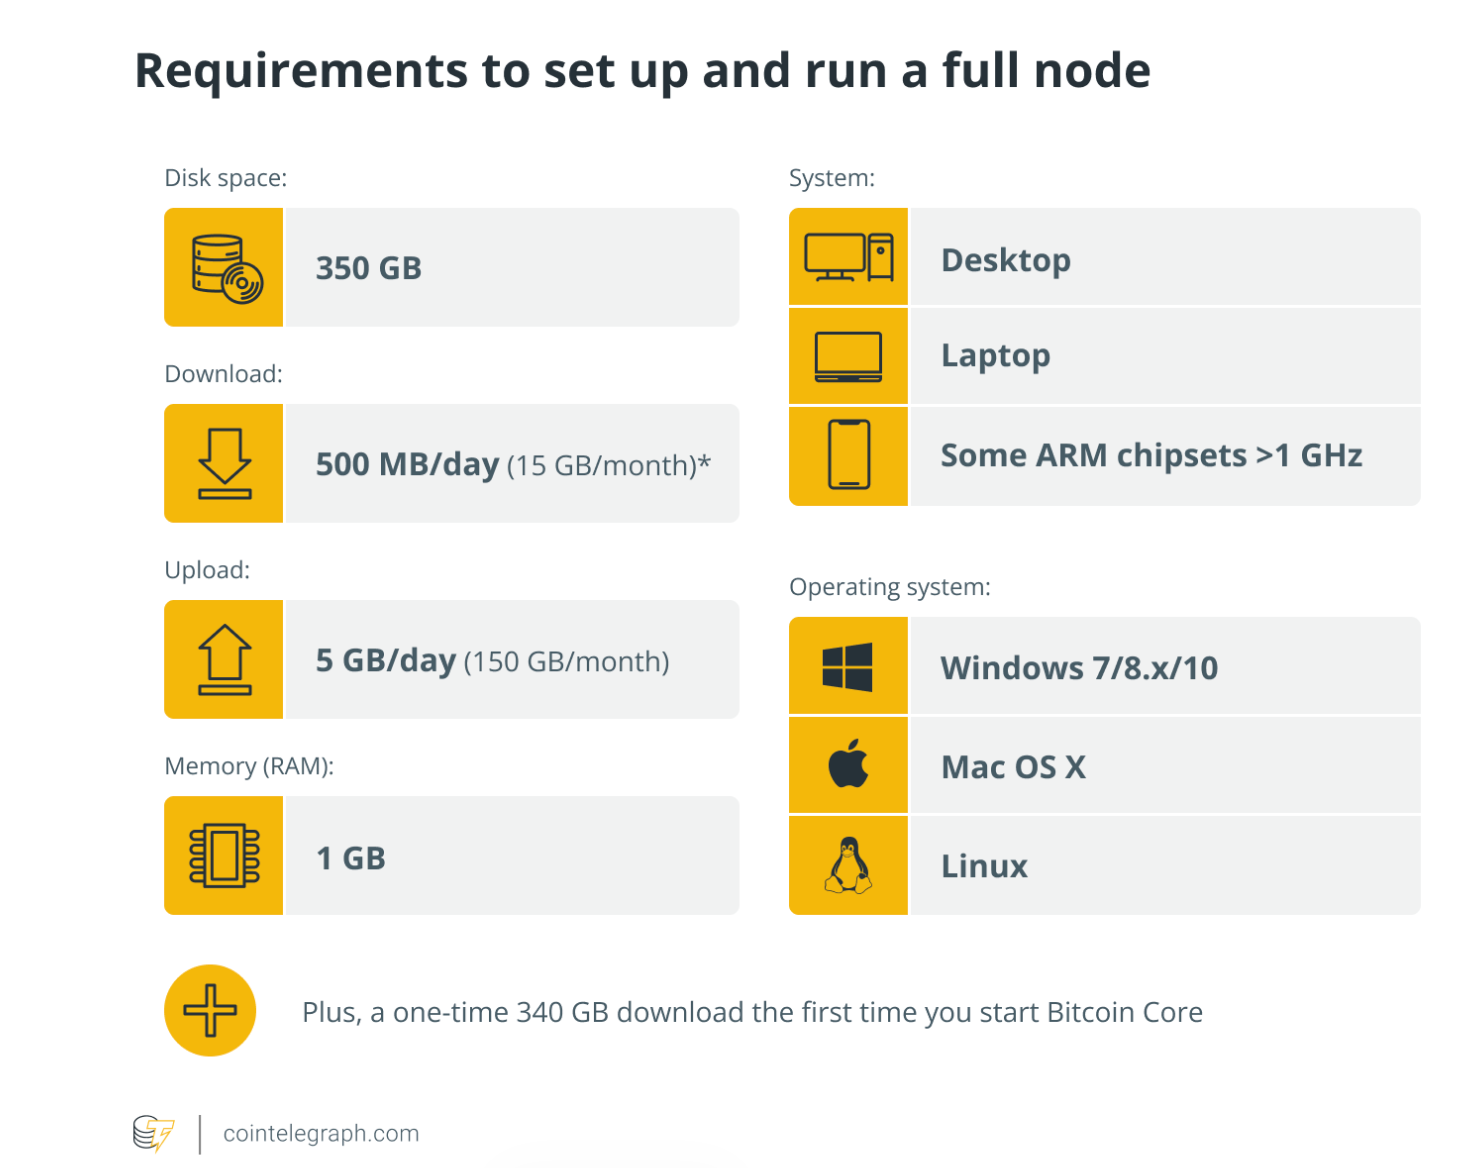Click the 1 GB memory value
The width and height of the screenshot is (1460, 1168).
coord(348,855)
